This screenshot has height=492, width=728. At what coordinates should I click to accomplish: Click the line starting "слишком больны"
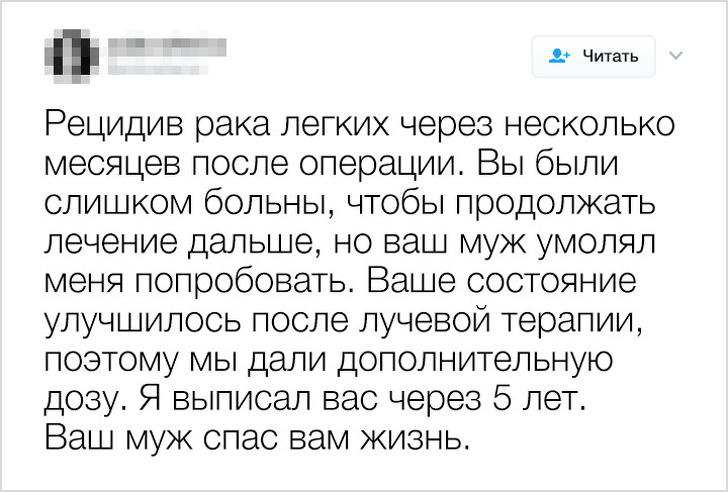coord(350,205)
